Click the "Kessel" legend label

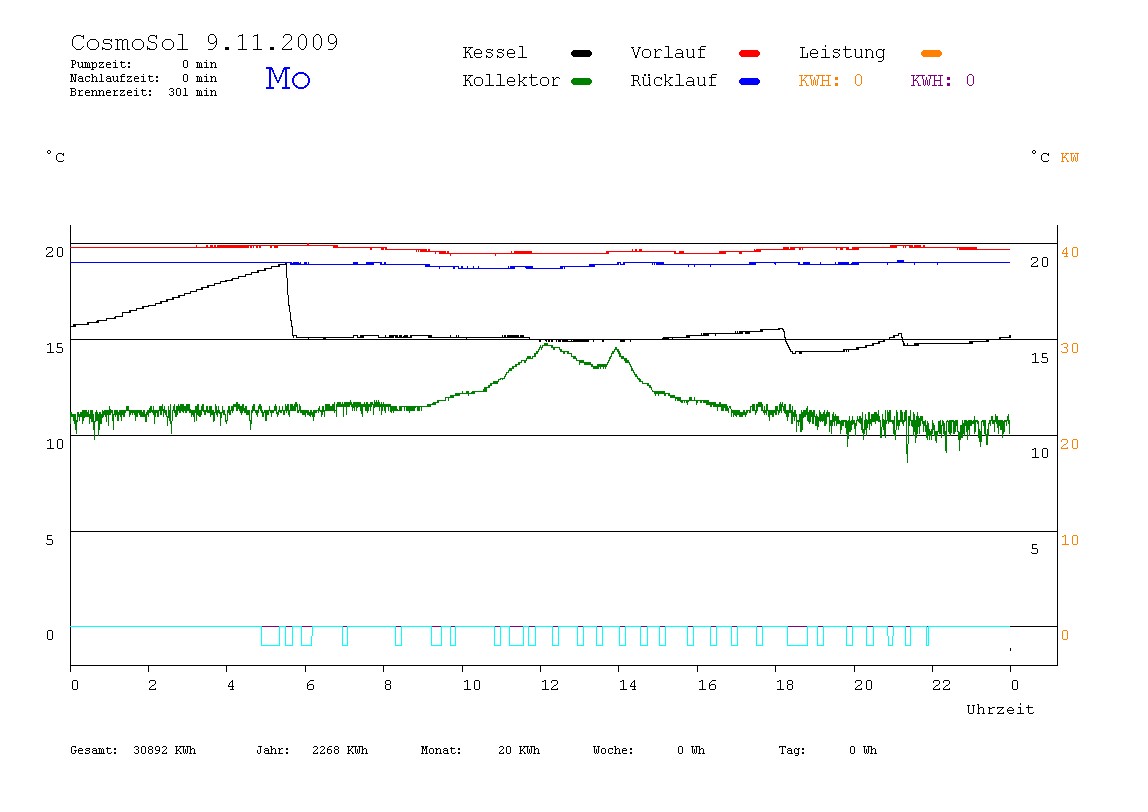coord(495,53)
